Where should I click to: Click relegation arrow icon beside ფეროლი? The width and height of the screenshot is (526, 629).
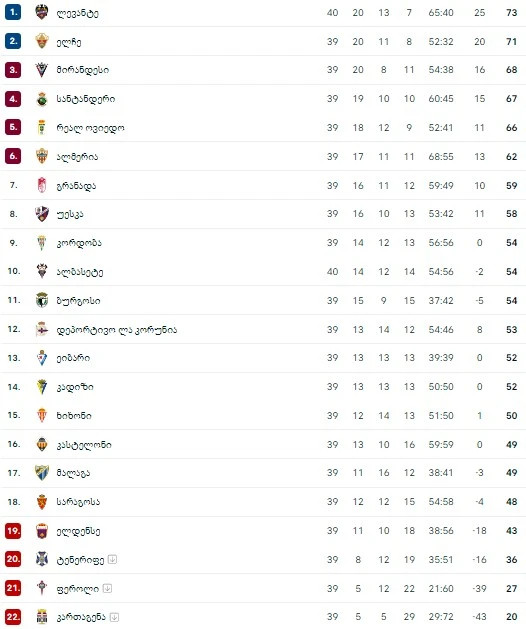point(107,588)
